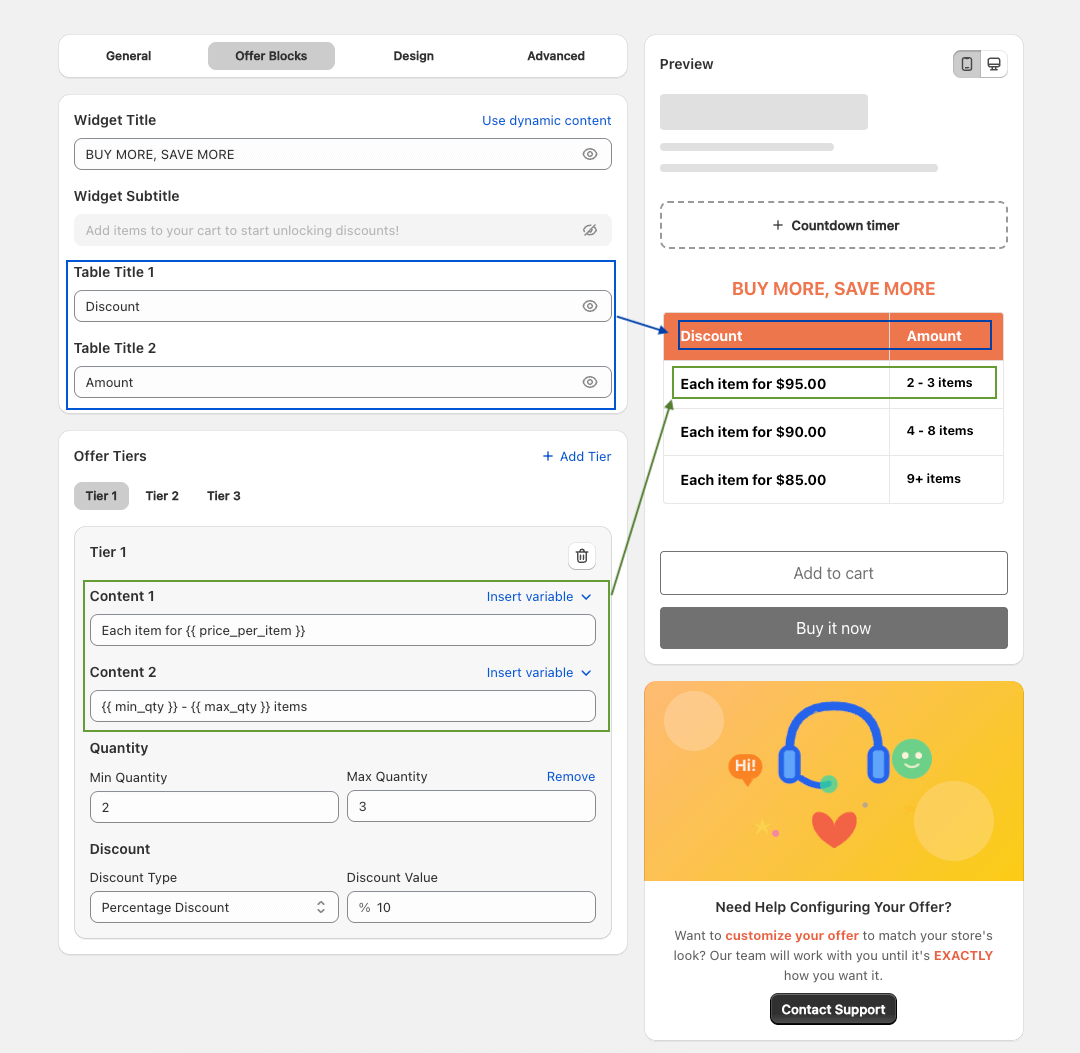Show the Widget Subtitle with the crossed-eye icon
Screen dimensions: 1080x1053
[590, 230]
